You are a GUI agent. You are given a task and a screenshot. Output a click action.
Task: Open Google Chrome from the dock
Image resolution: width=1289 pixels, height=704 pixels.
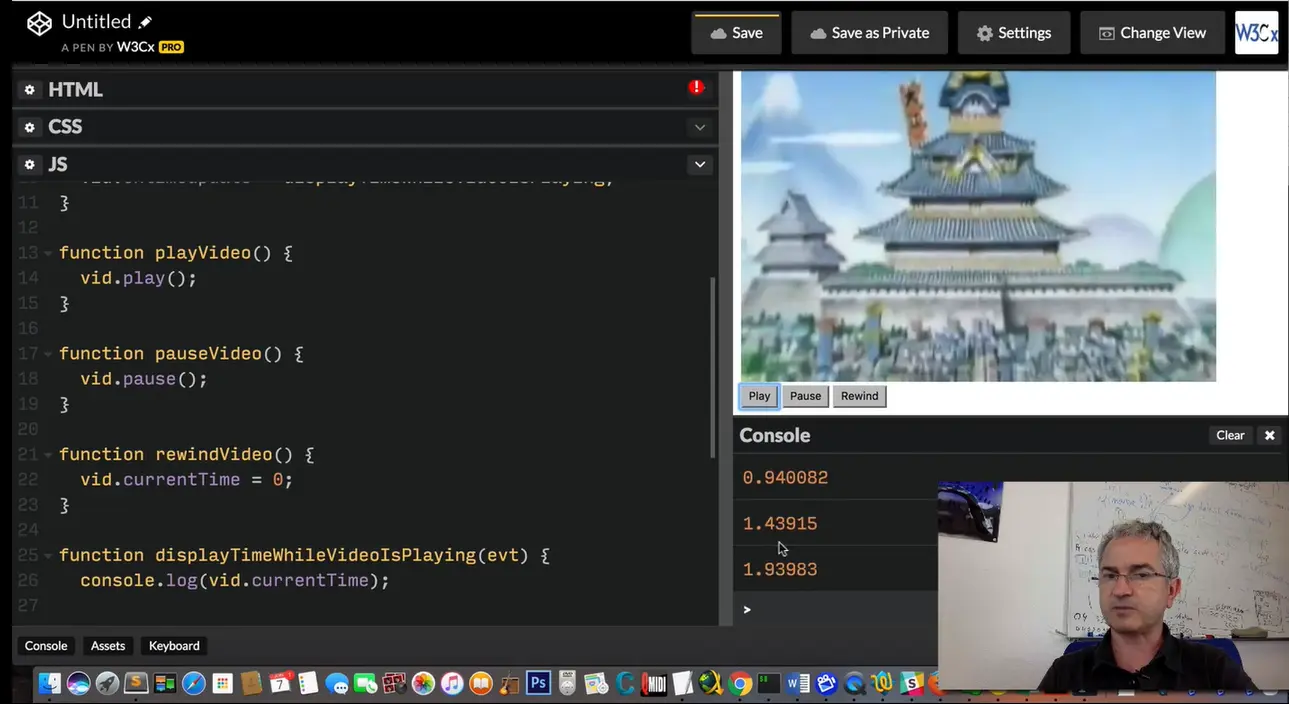point(740,683)
